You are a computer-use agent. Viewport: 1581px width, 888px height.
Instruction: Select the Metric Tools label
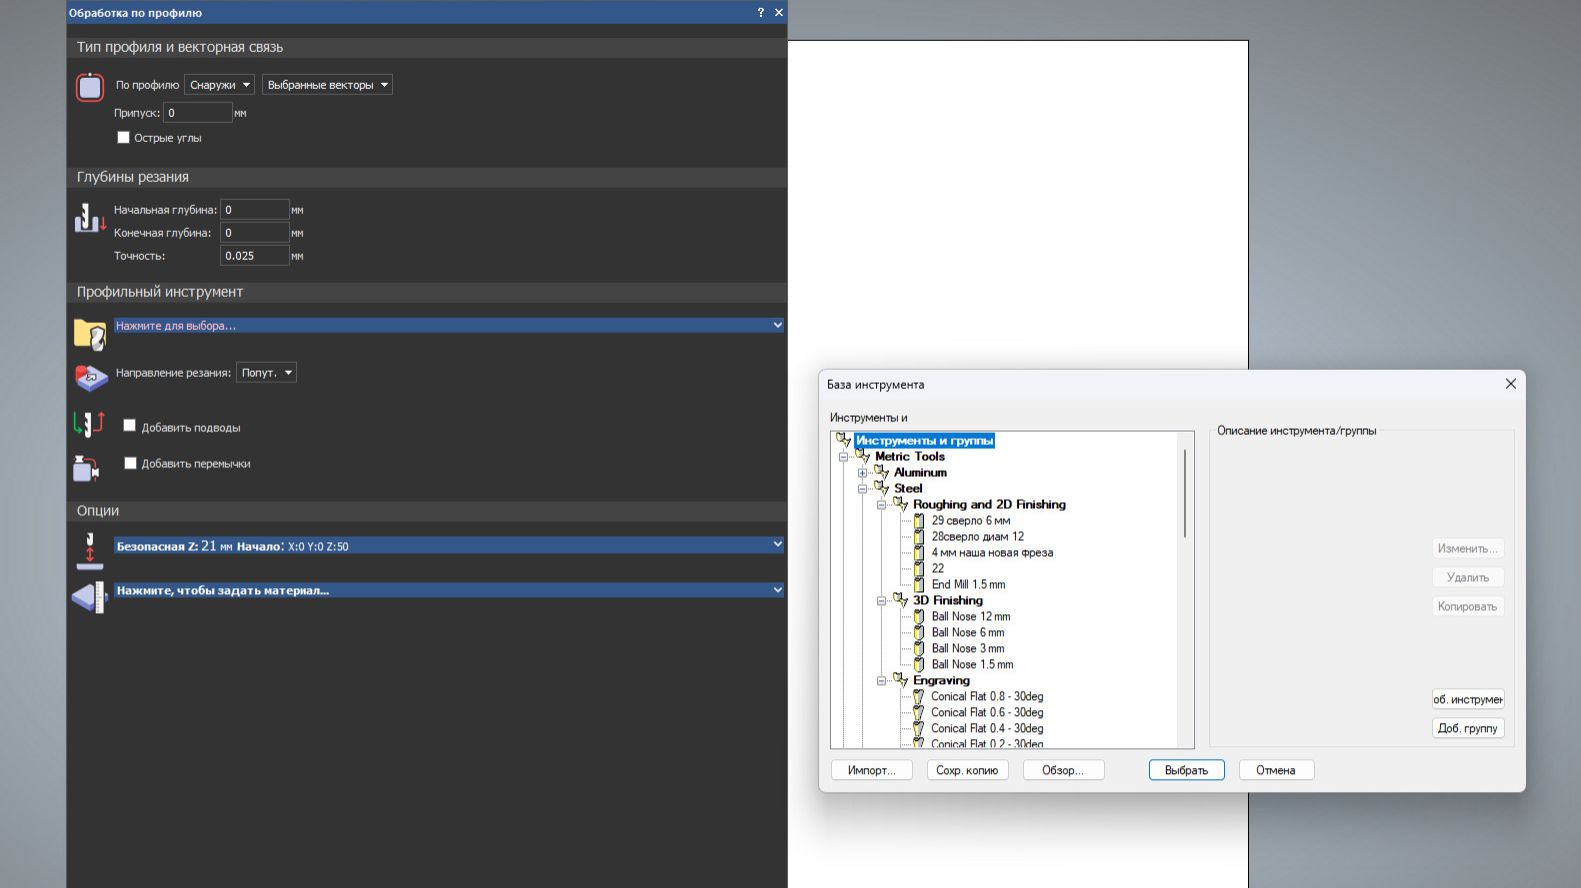click(x=910, y=456)
